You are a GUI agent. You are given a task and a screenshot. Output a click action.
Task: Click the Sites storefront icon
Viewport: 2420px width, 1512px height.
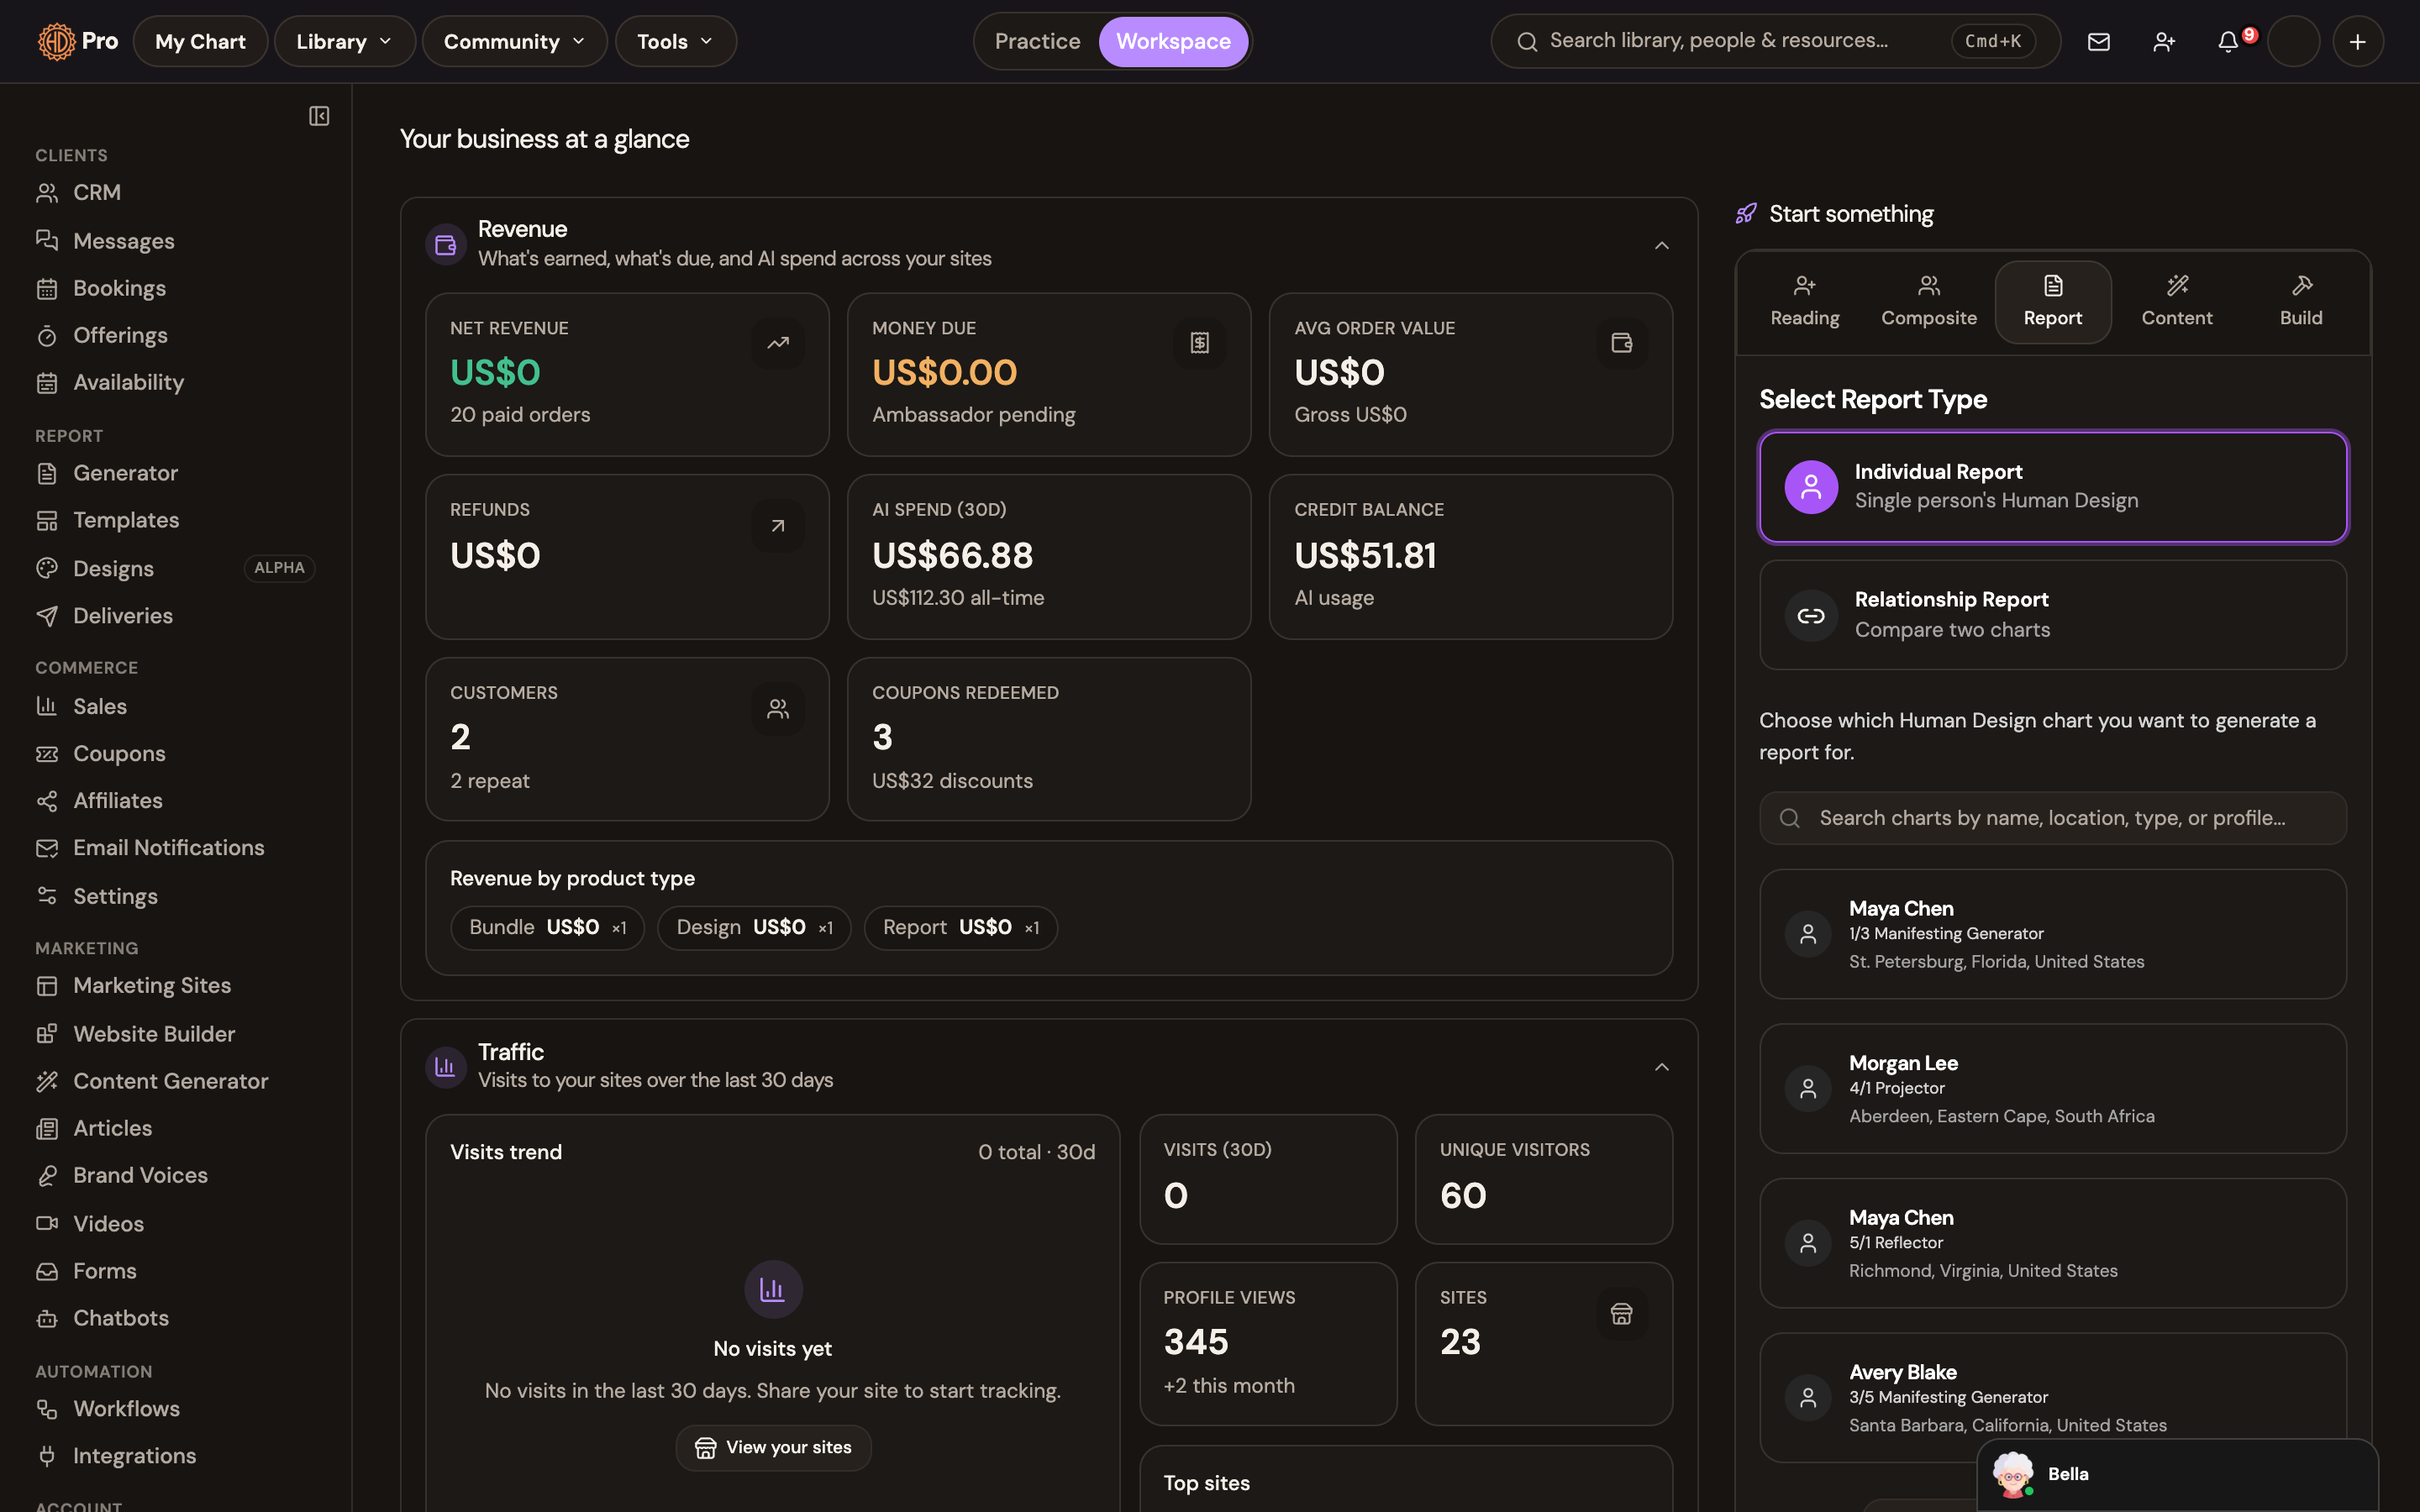click(x=1622, y=1314)
